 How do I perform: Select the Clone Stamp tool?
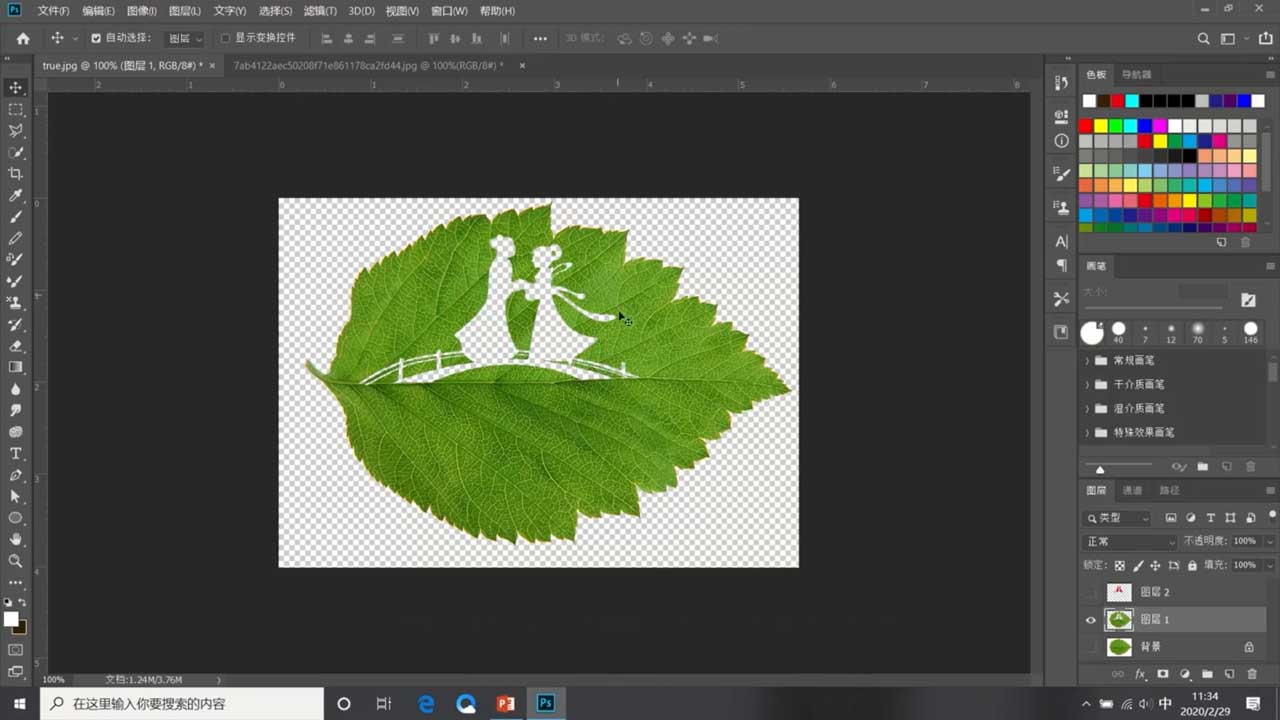[x=16, y=303]
